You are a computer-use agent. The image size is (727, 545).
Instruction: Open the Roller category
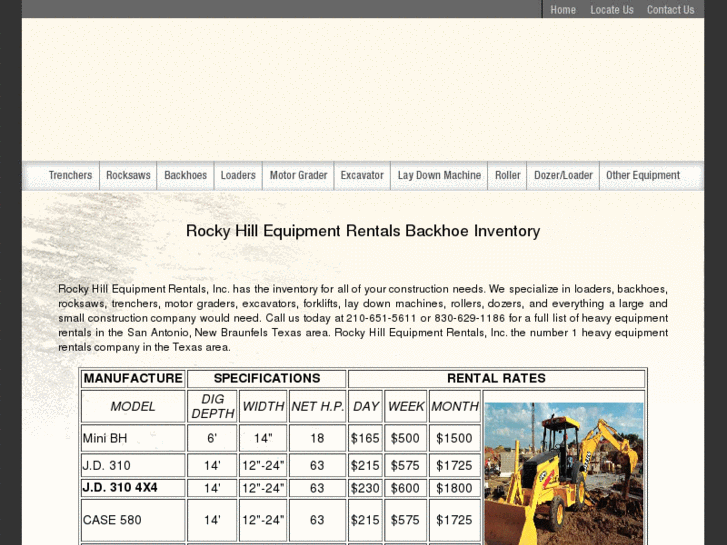(x=508, y=175)
